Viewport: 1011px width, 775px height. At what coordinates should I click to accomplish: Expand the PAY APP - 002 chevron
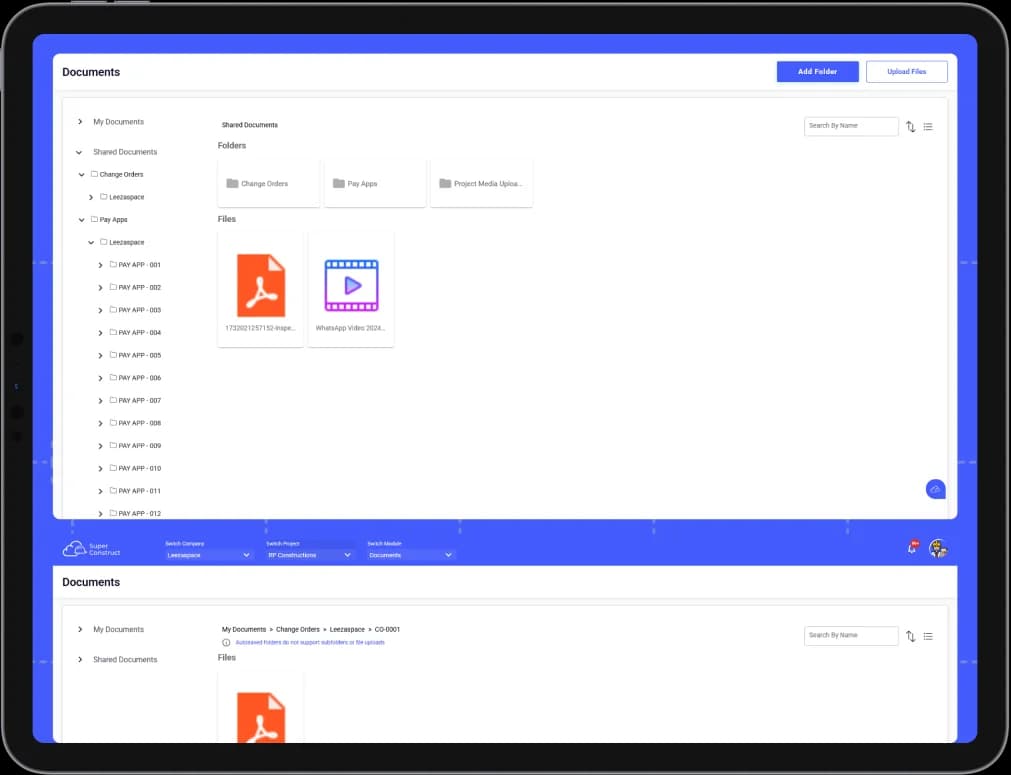tap(100, 288)
